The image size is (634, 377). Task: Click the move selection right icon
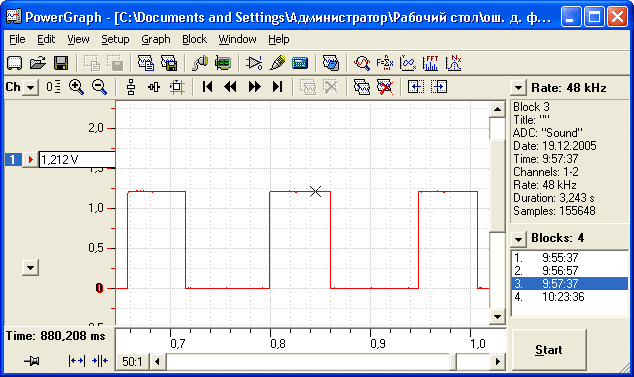pyautogui.click(x=439, y=87)
